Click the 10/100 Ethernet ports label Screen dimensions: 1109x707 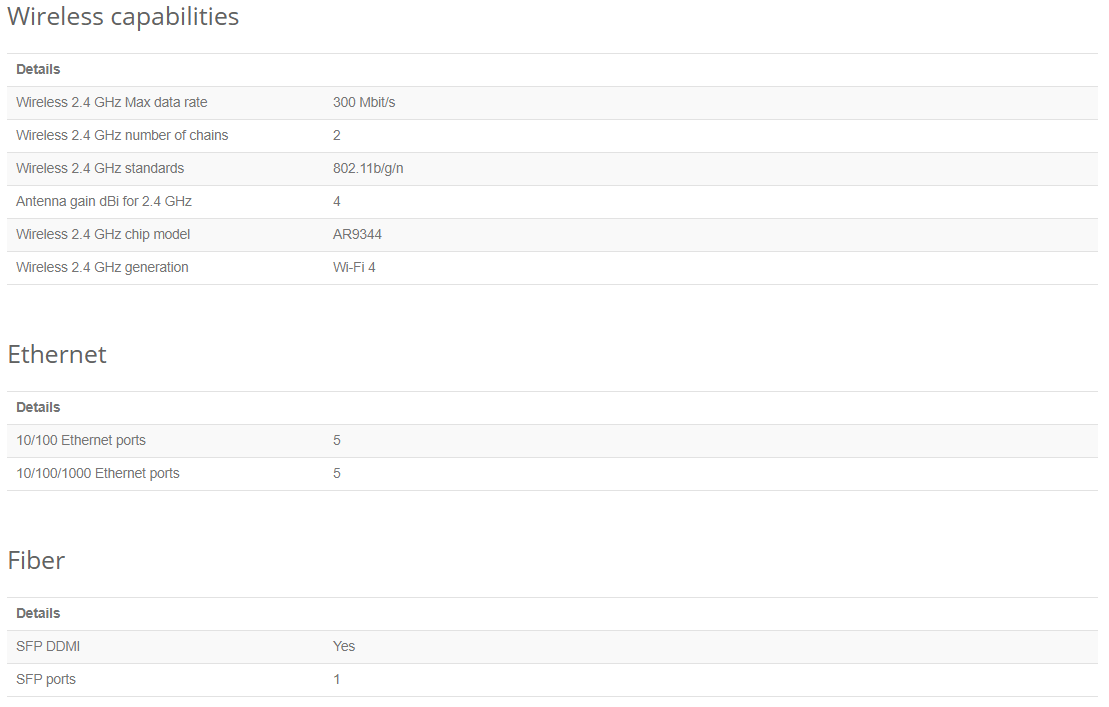(81, 440)
